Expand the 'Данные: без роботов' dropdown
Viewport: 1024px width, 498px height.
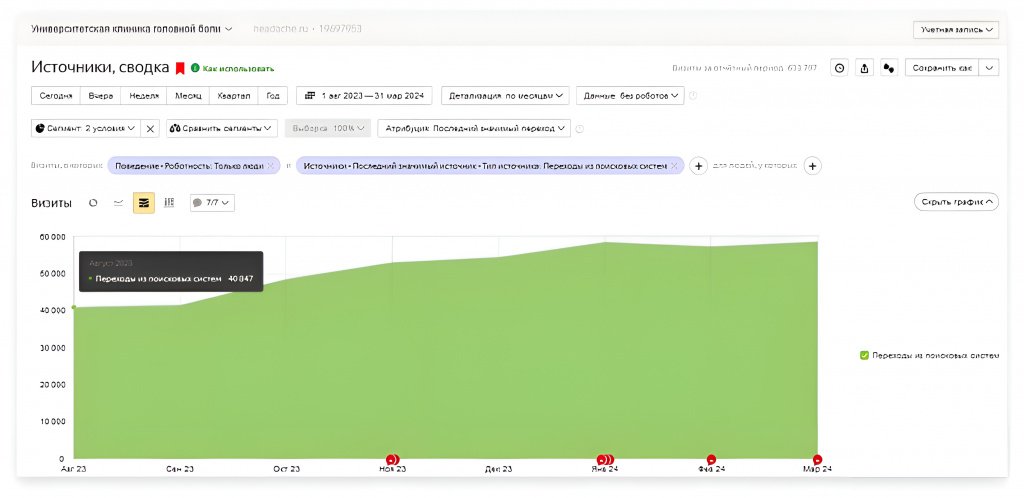tap(631, 96)
